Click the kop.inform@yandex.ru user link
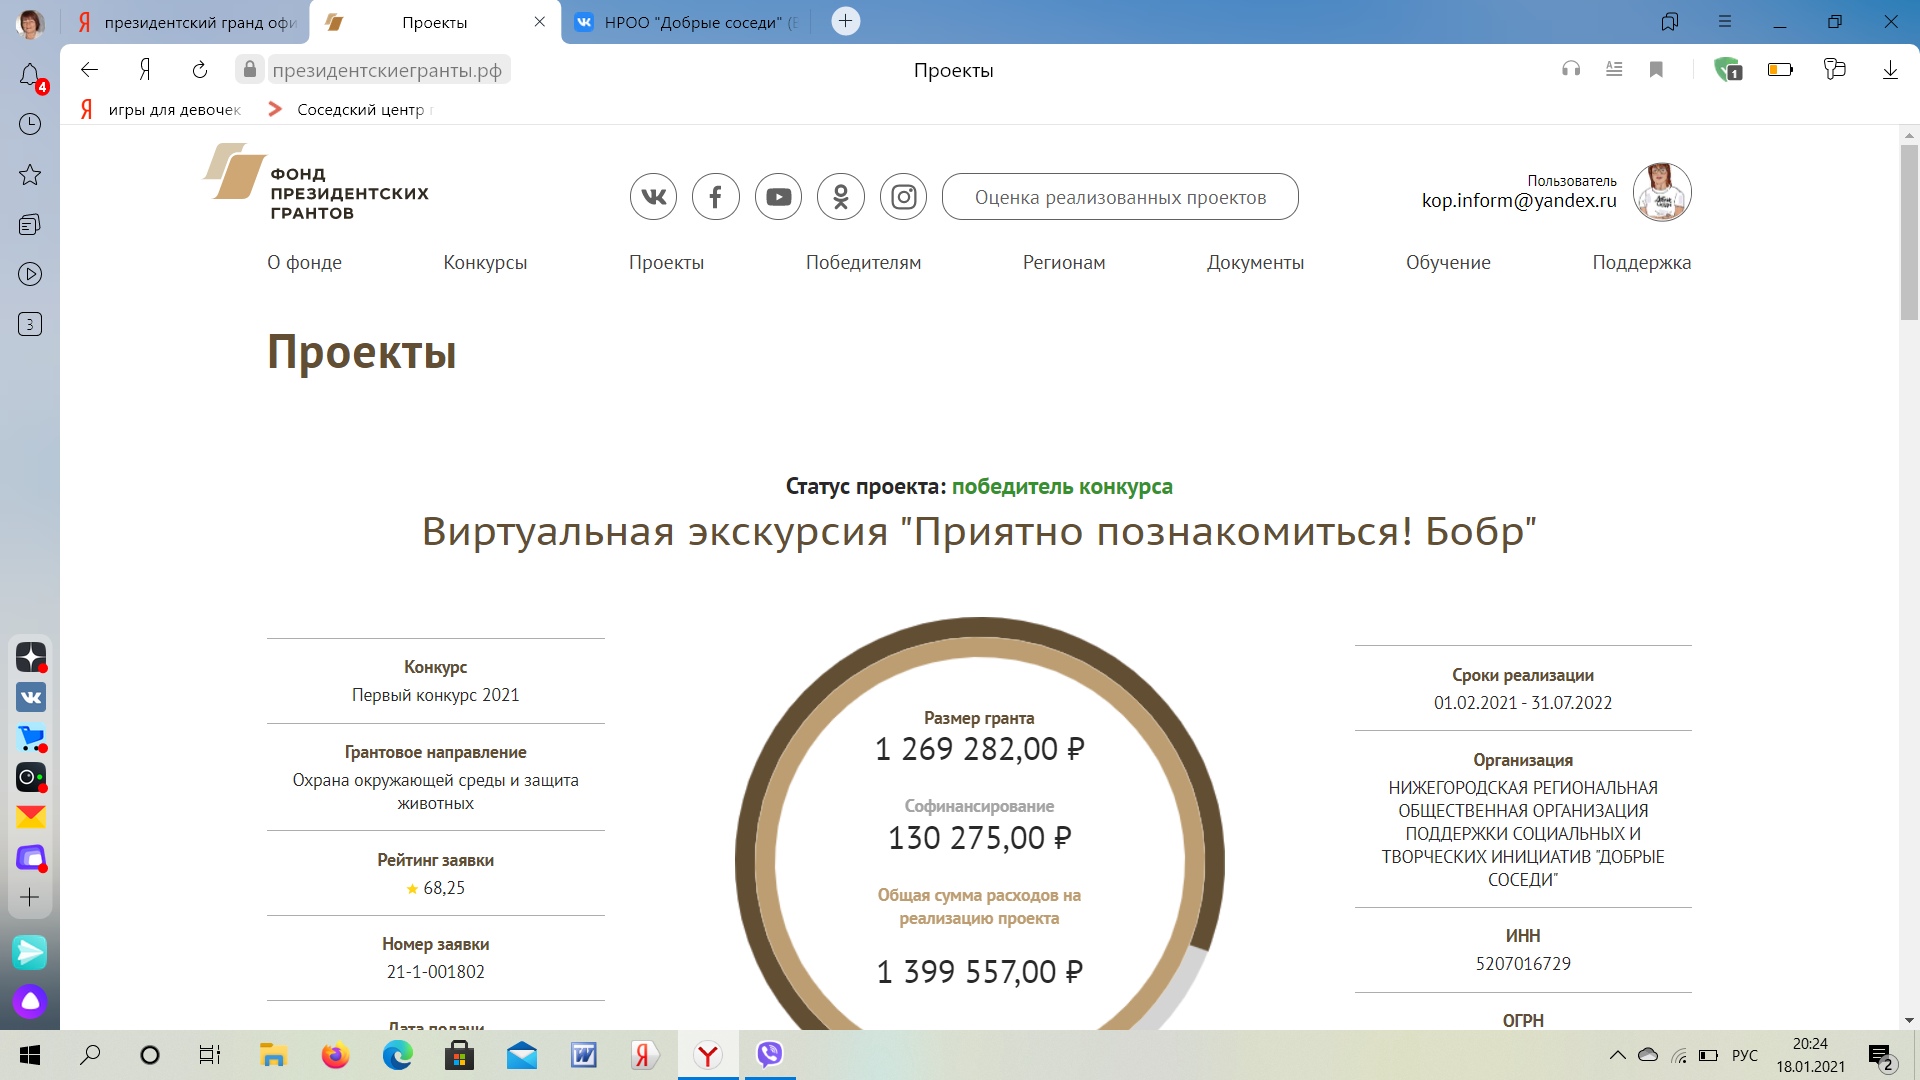 click(1519, 200)
